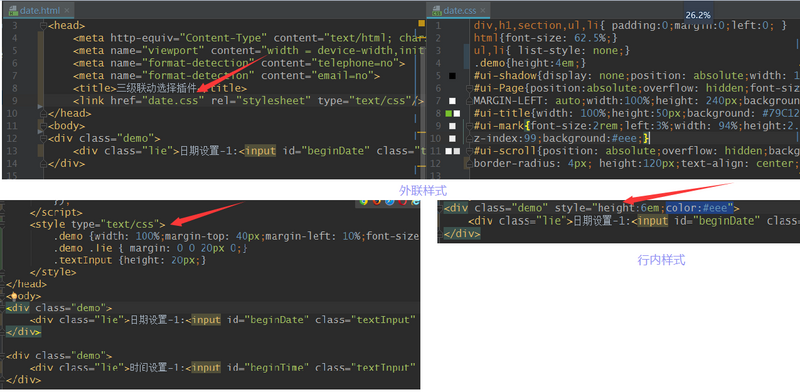Image resolution: width=800 pixels, height=392 pixels.
Task: Click "#ui-title" selector on CSS line 8
Action: coord(502,113)
